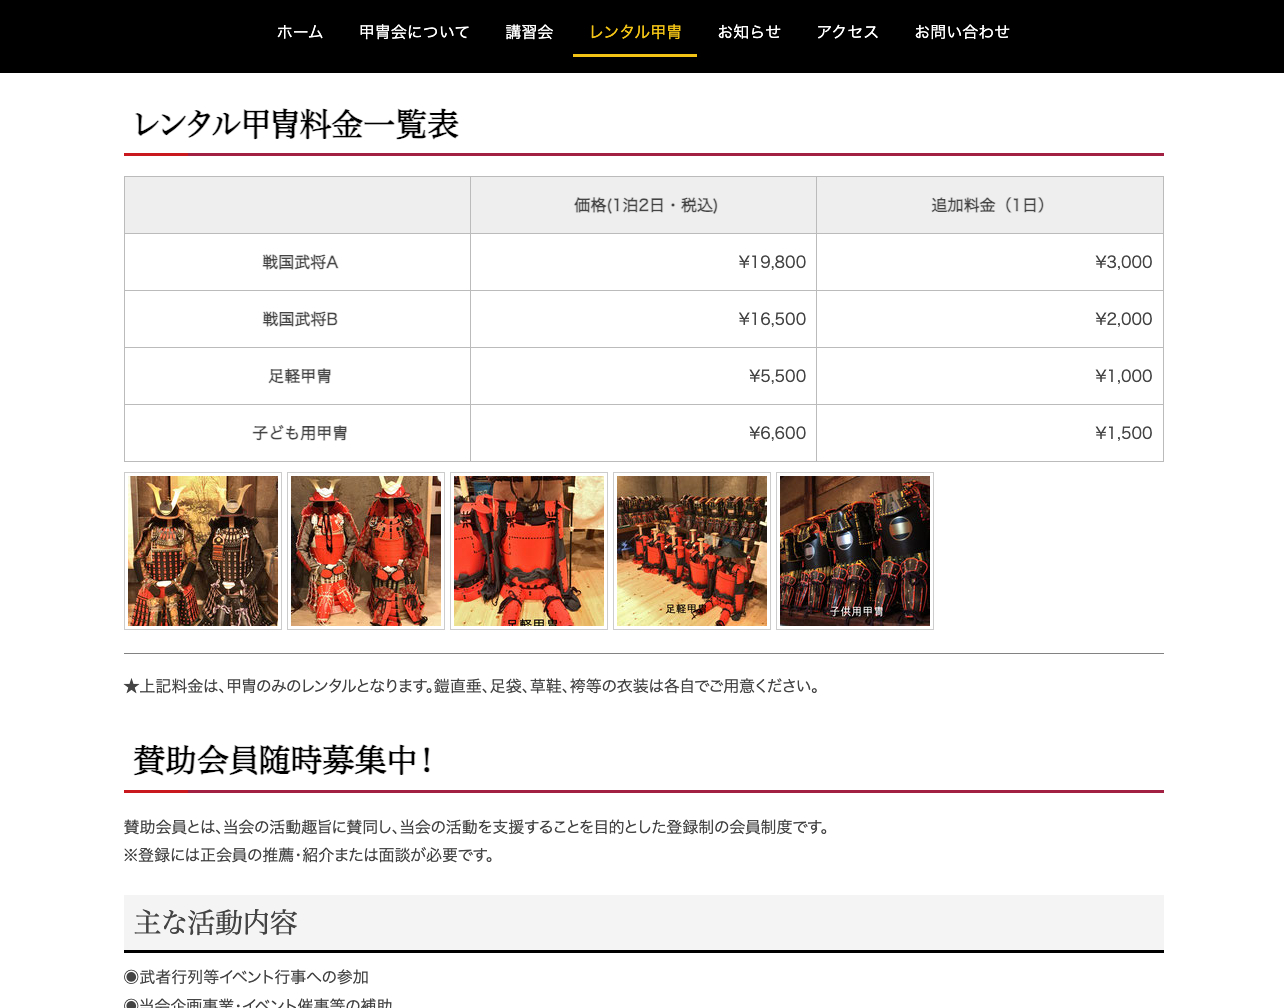Click the ★上記料金は rental note text

coord(473,686)
